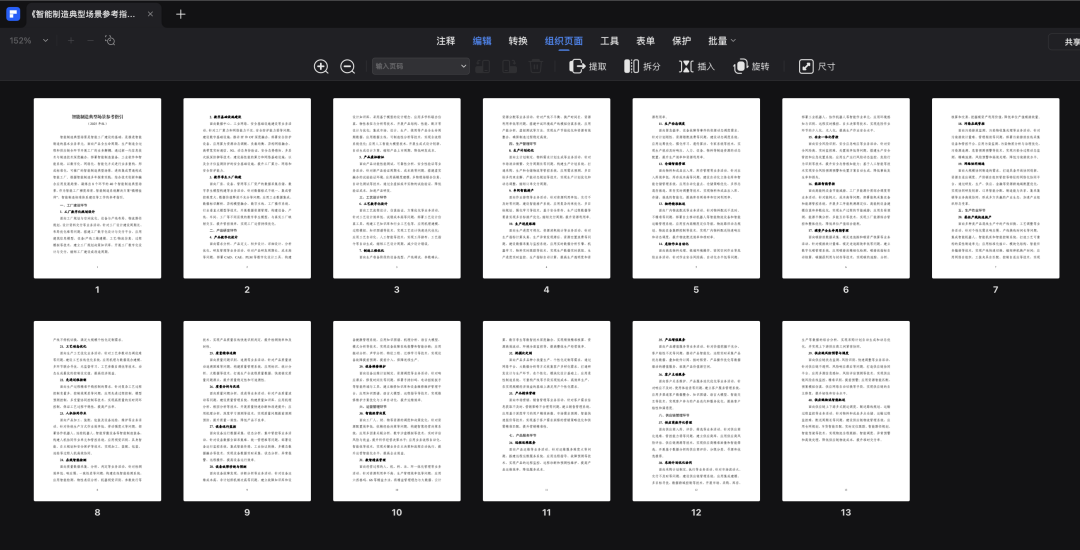Image resolution: width=1080 pixels, height=550 pixels.
Task: Click the PDF app home logo icon
Action: (x=13, y=14)
